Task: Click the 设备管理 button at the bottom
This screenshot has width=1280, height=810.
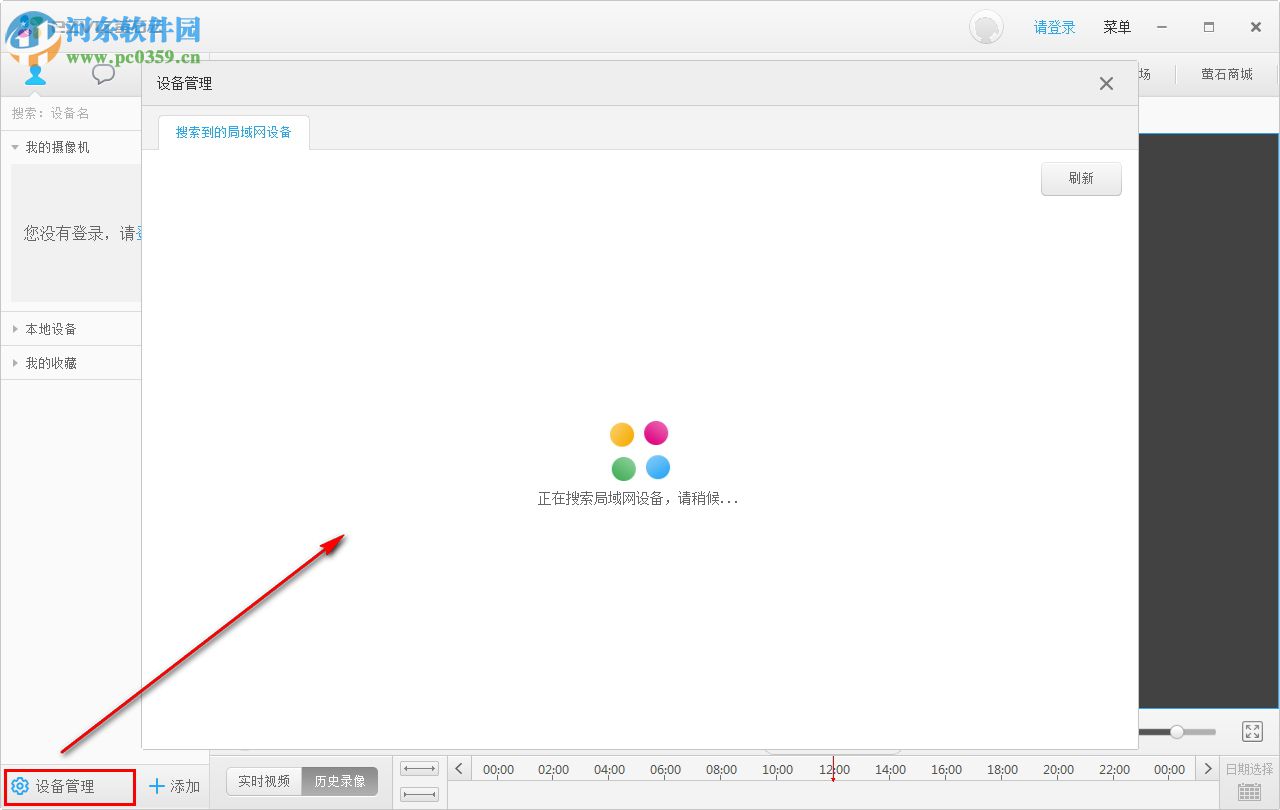Action: tap(69, 787)
